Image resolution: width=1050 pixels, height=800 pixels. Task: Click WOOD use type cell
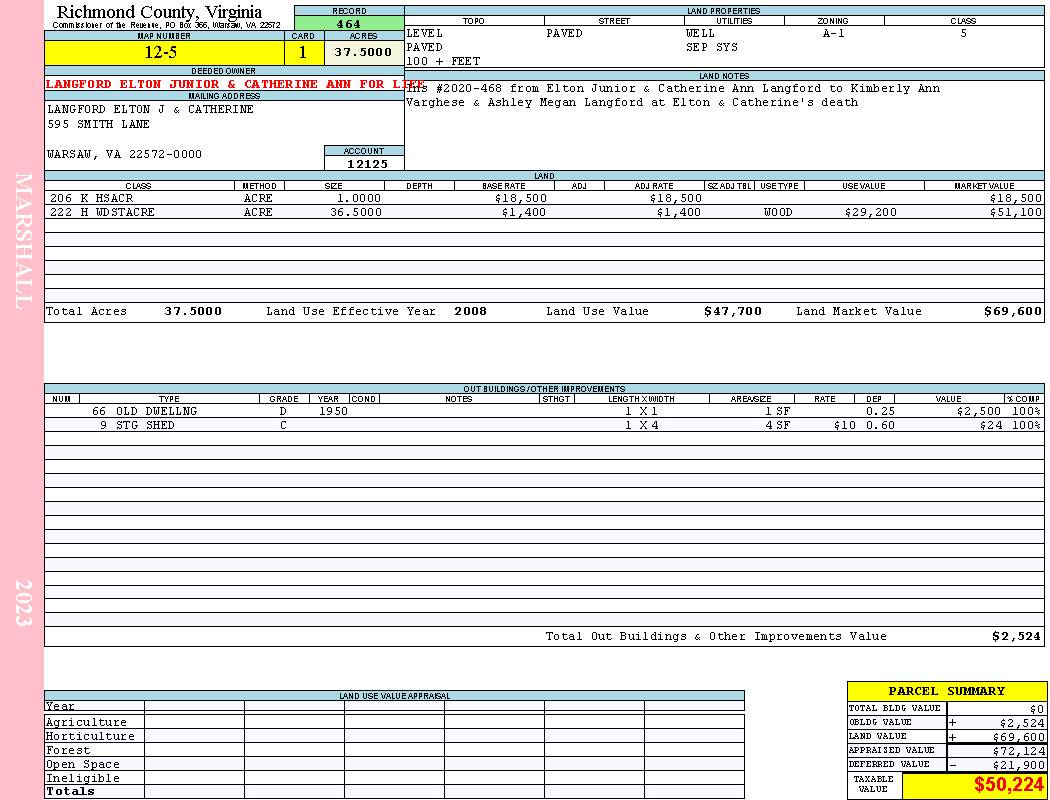(x=778, y=212)
